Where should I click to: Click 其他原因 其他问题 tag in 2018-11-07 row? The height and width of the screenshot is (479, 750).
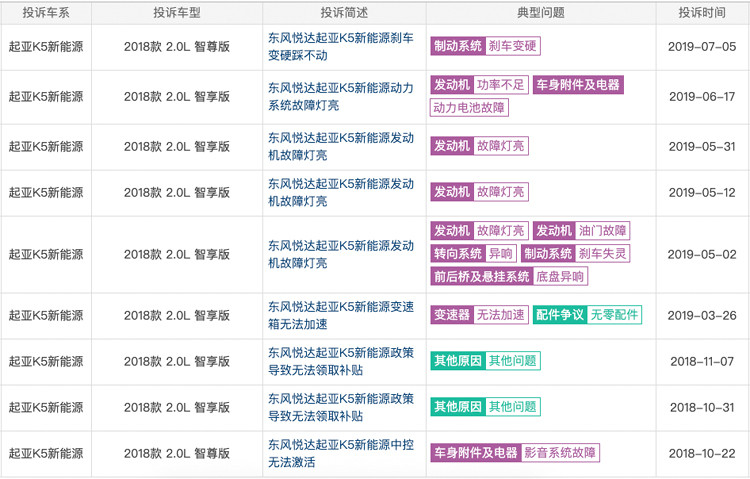click(x=485, y=361)
